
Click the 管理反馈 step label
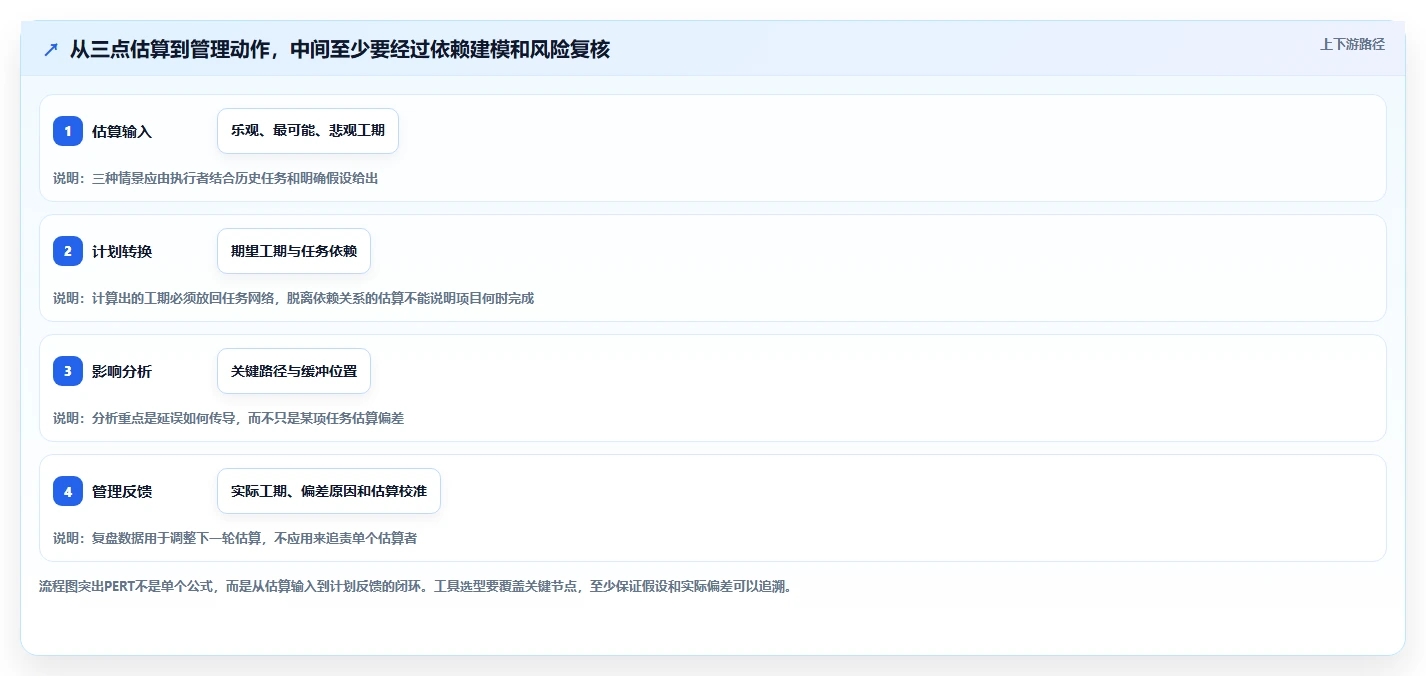(122, 491)
